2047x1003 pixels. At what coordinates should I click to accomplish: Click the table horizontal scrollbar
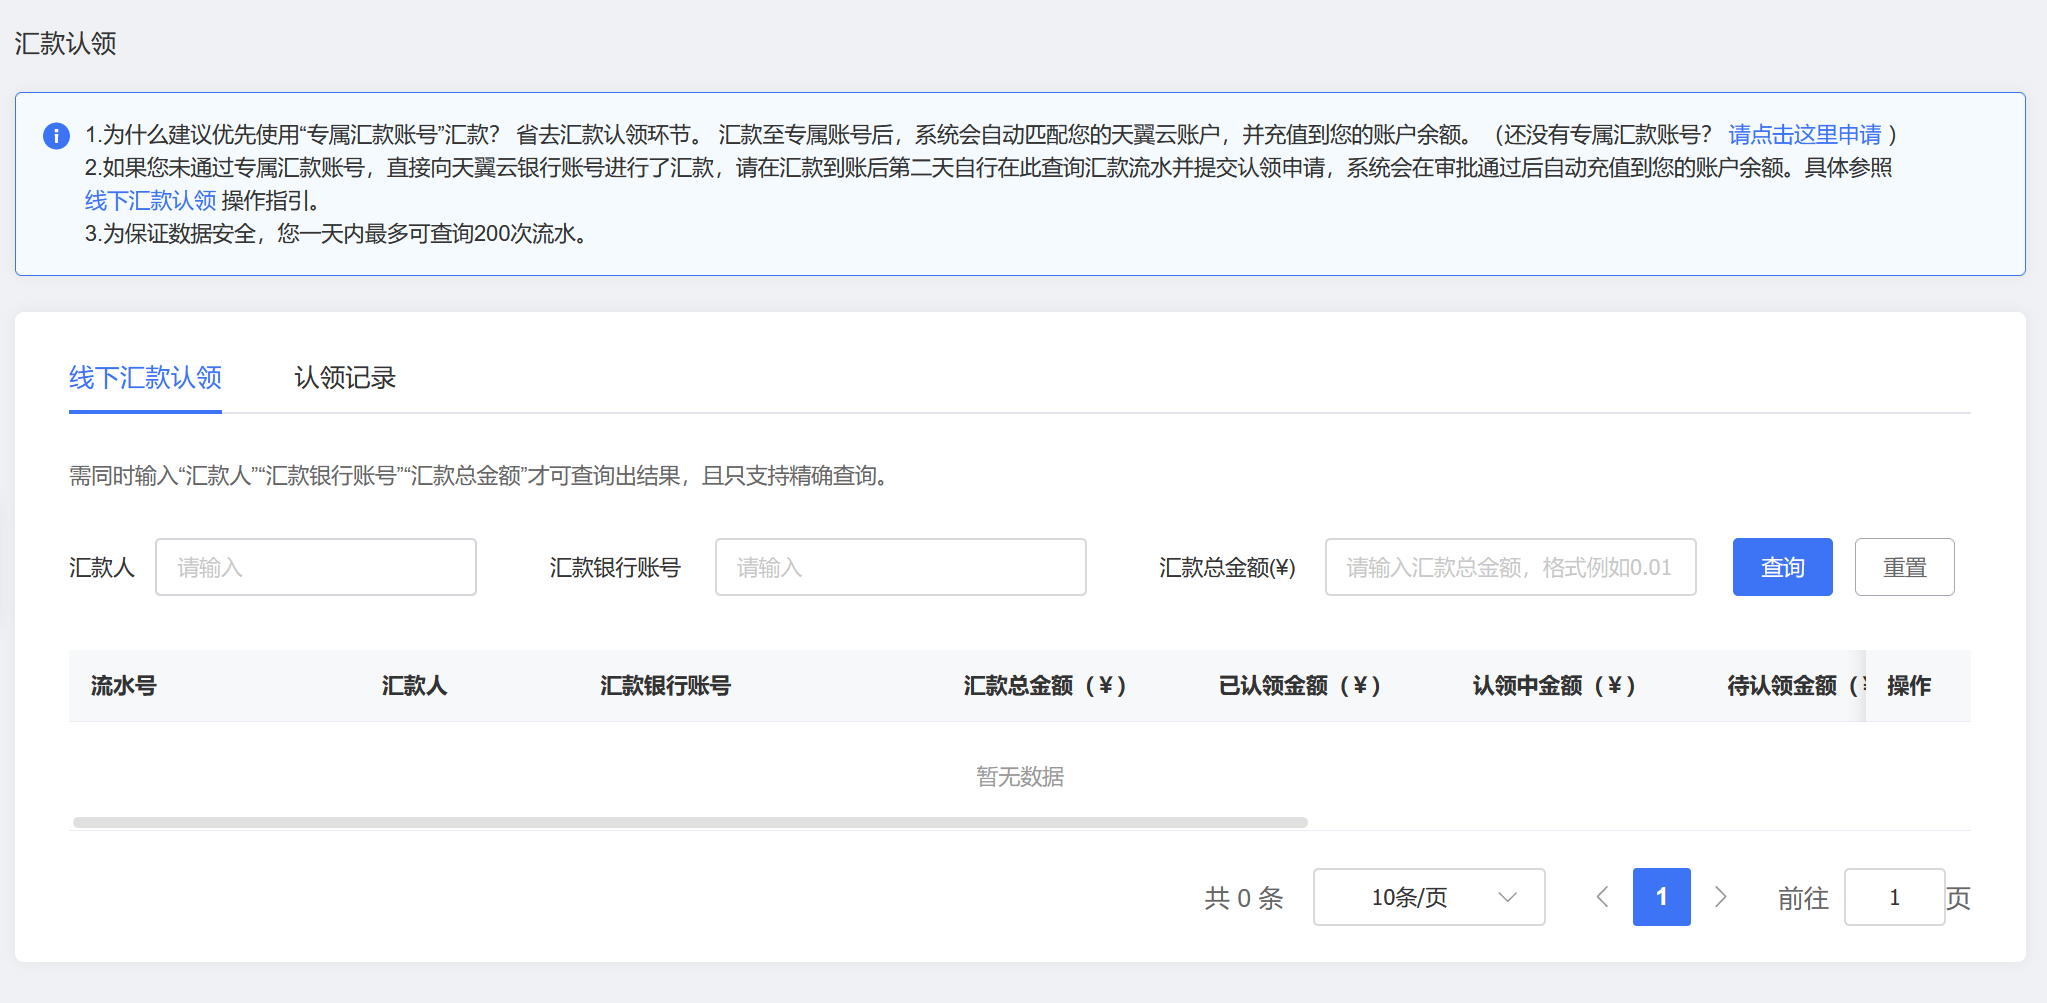pyautogui.click(x=690, y=822)
